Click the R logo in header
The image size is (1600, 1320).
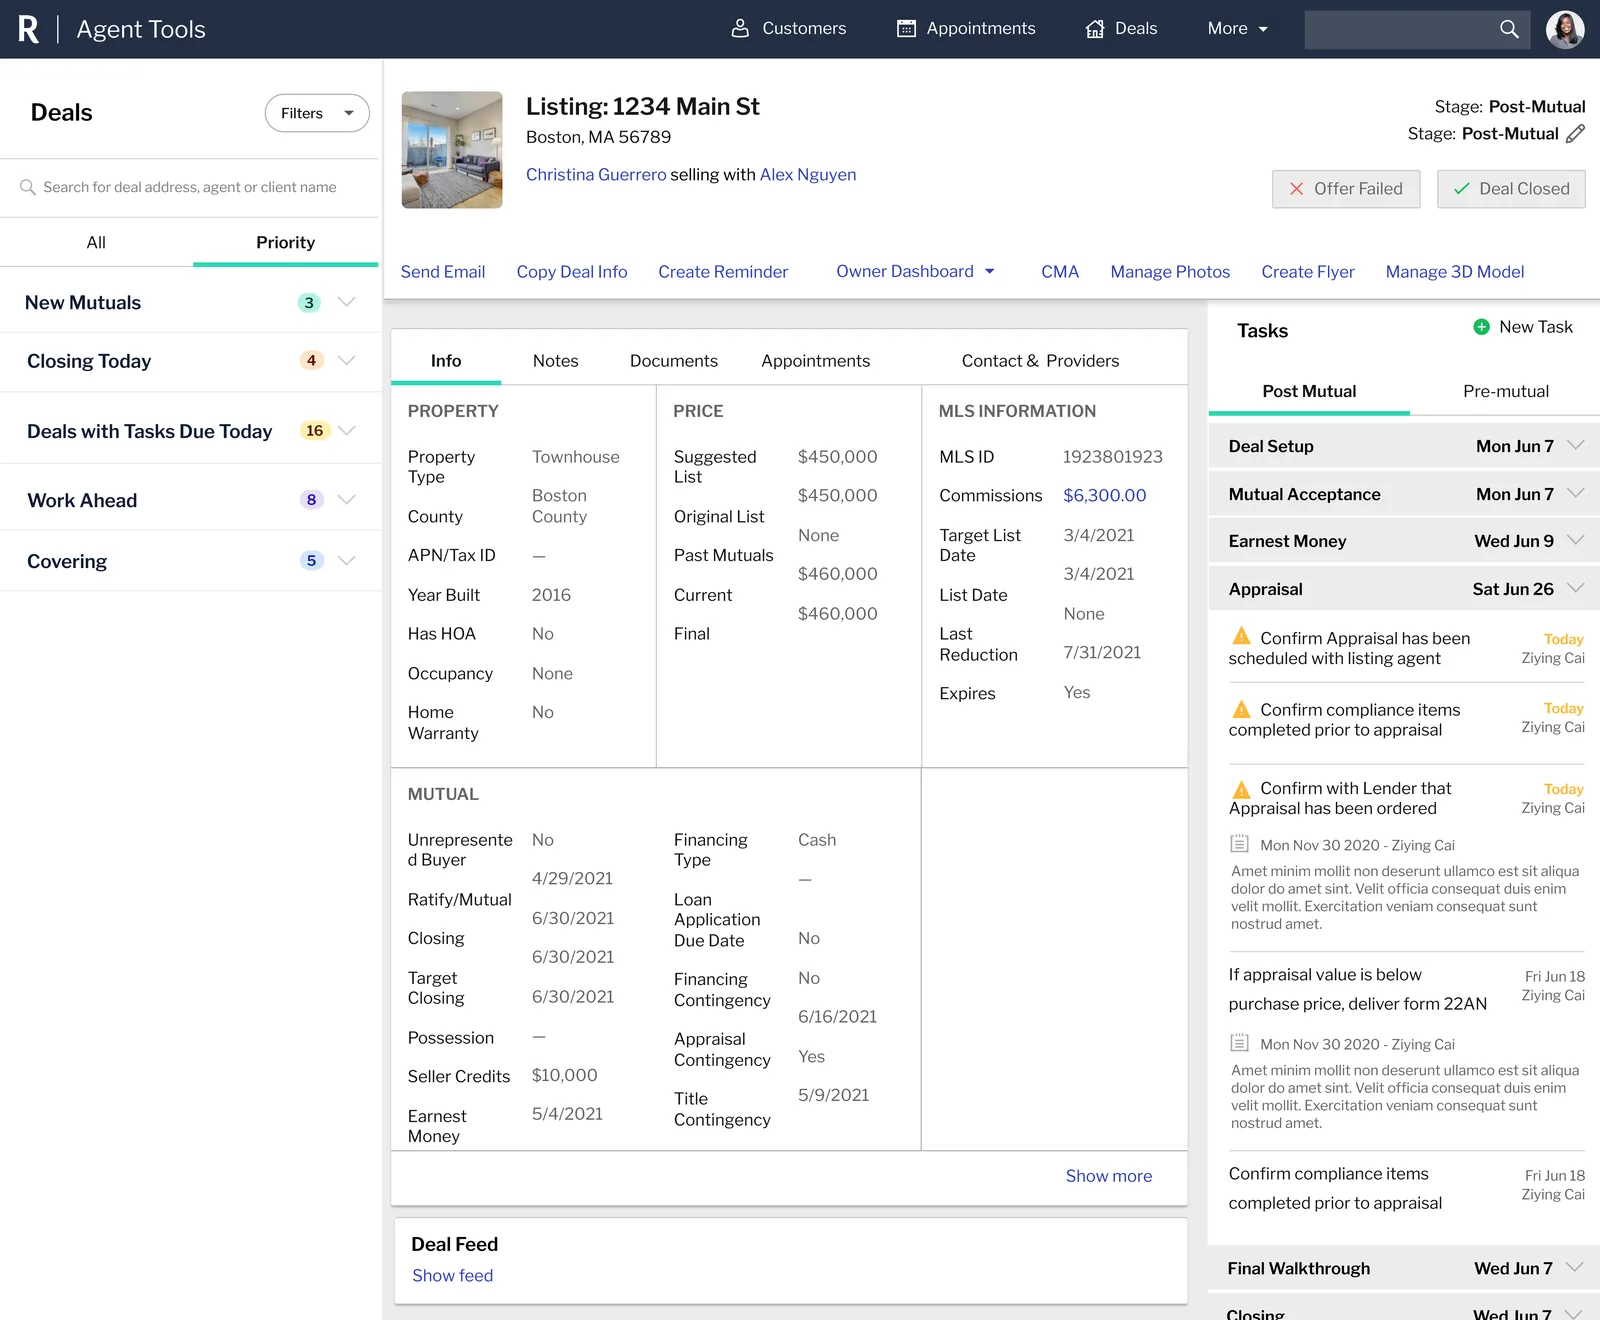click(28, 29)
